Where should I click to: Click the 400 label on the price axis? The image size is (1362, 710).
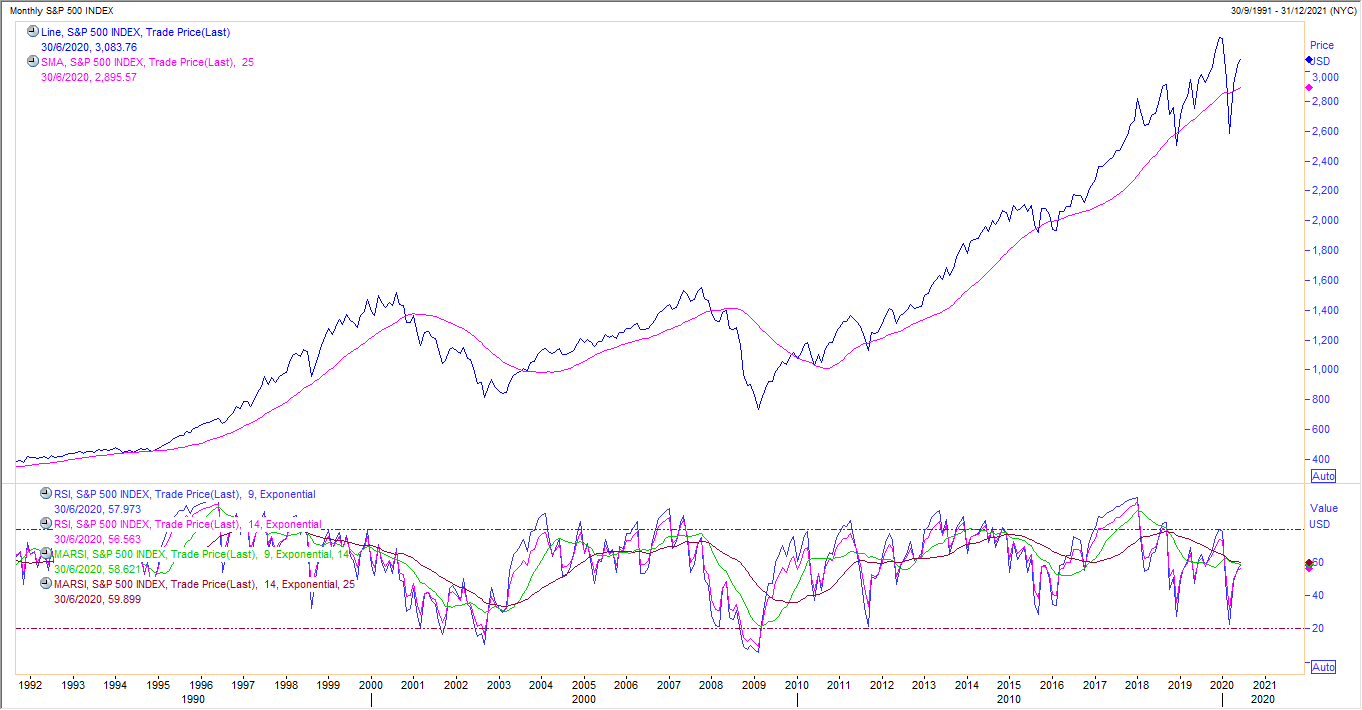coord(1321,459)
